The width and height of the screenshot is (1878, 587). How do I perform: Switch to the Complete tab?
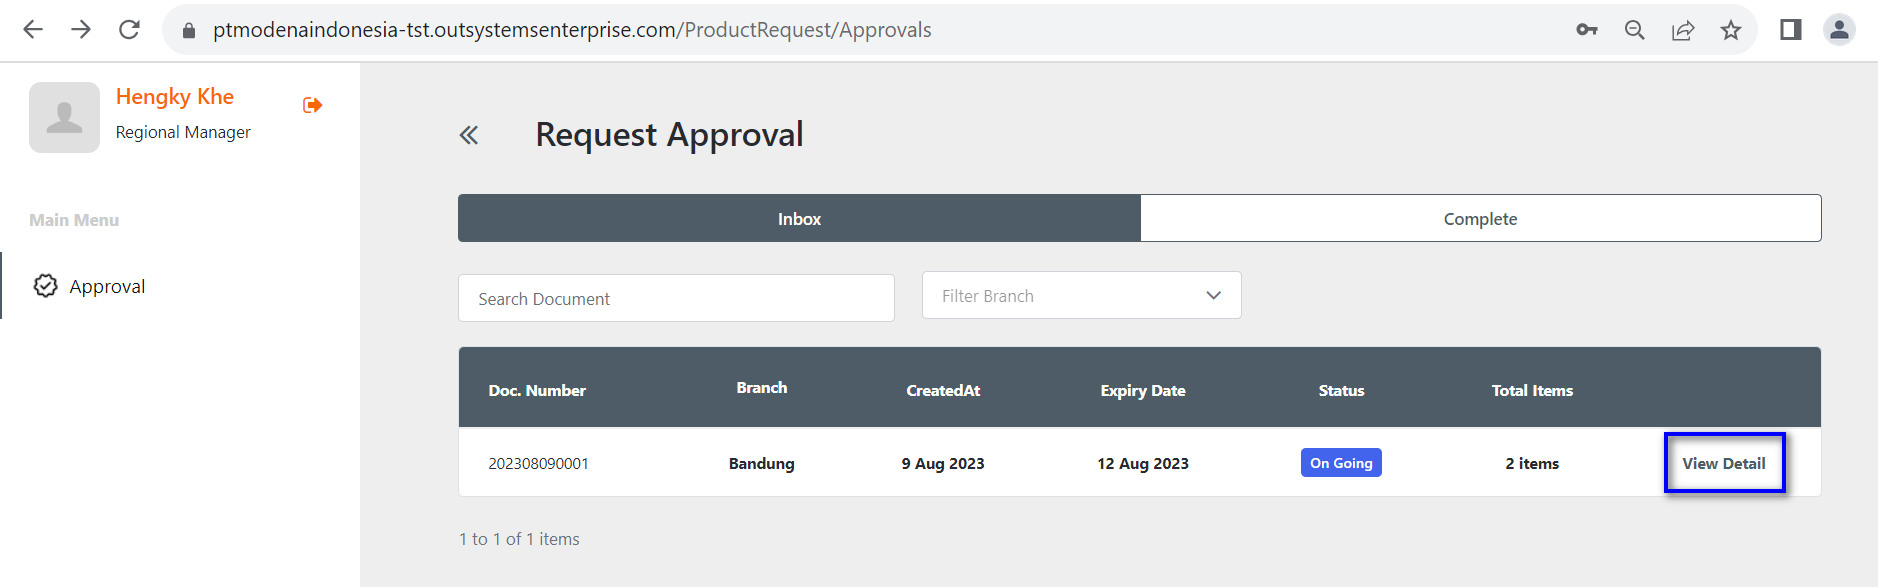pos(1480,218)
